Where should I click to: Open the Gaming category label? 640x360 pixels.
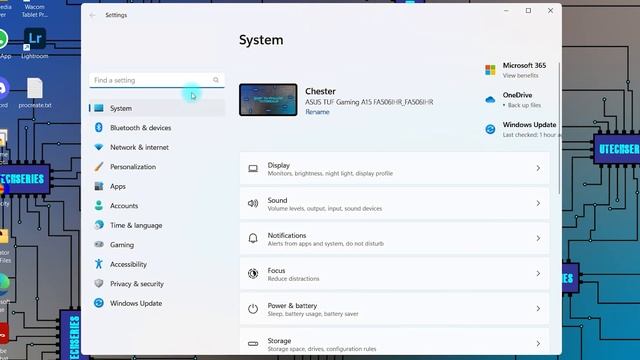[122, 245]
